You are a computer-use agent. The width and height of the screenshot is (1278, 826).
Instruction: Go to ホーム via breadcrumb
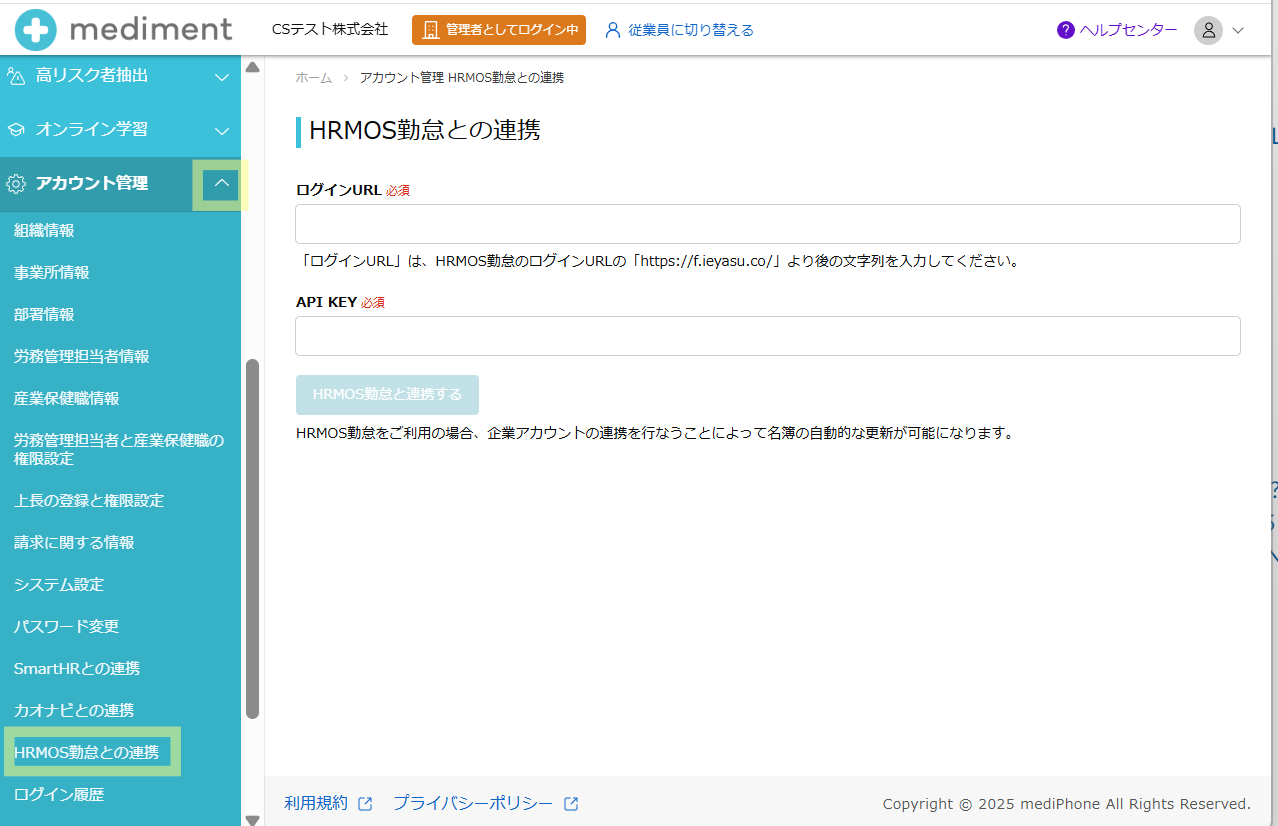313,77
